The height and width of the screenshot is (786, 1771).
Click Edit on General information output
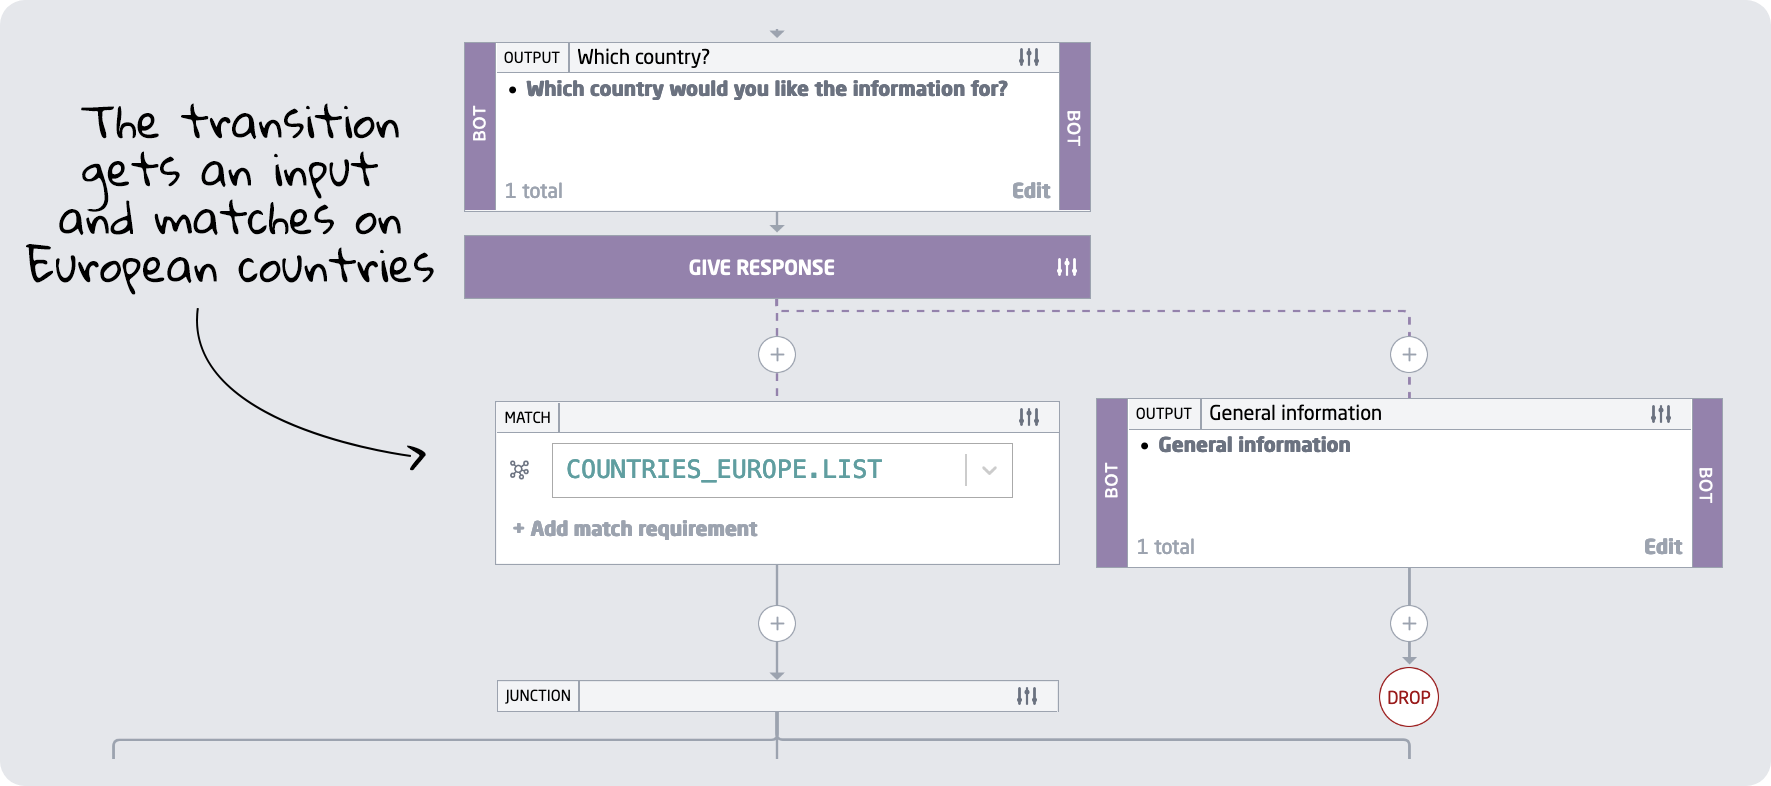[x=1662, y=547]
